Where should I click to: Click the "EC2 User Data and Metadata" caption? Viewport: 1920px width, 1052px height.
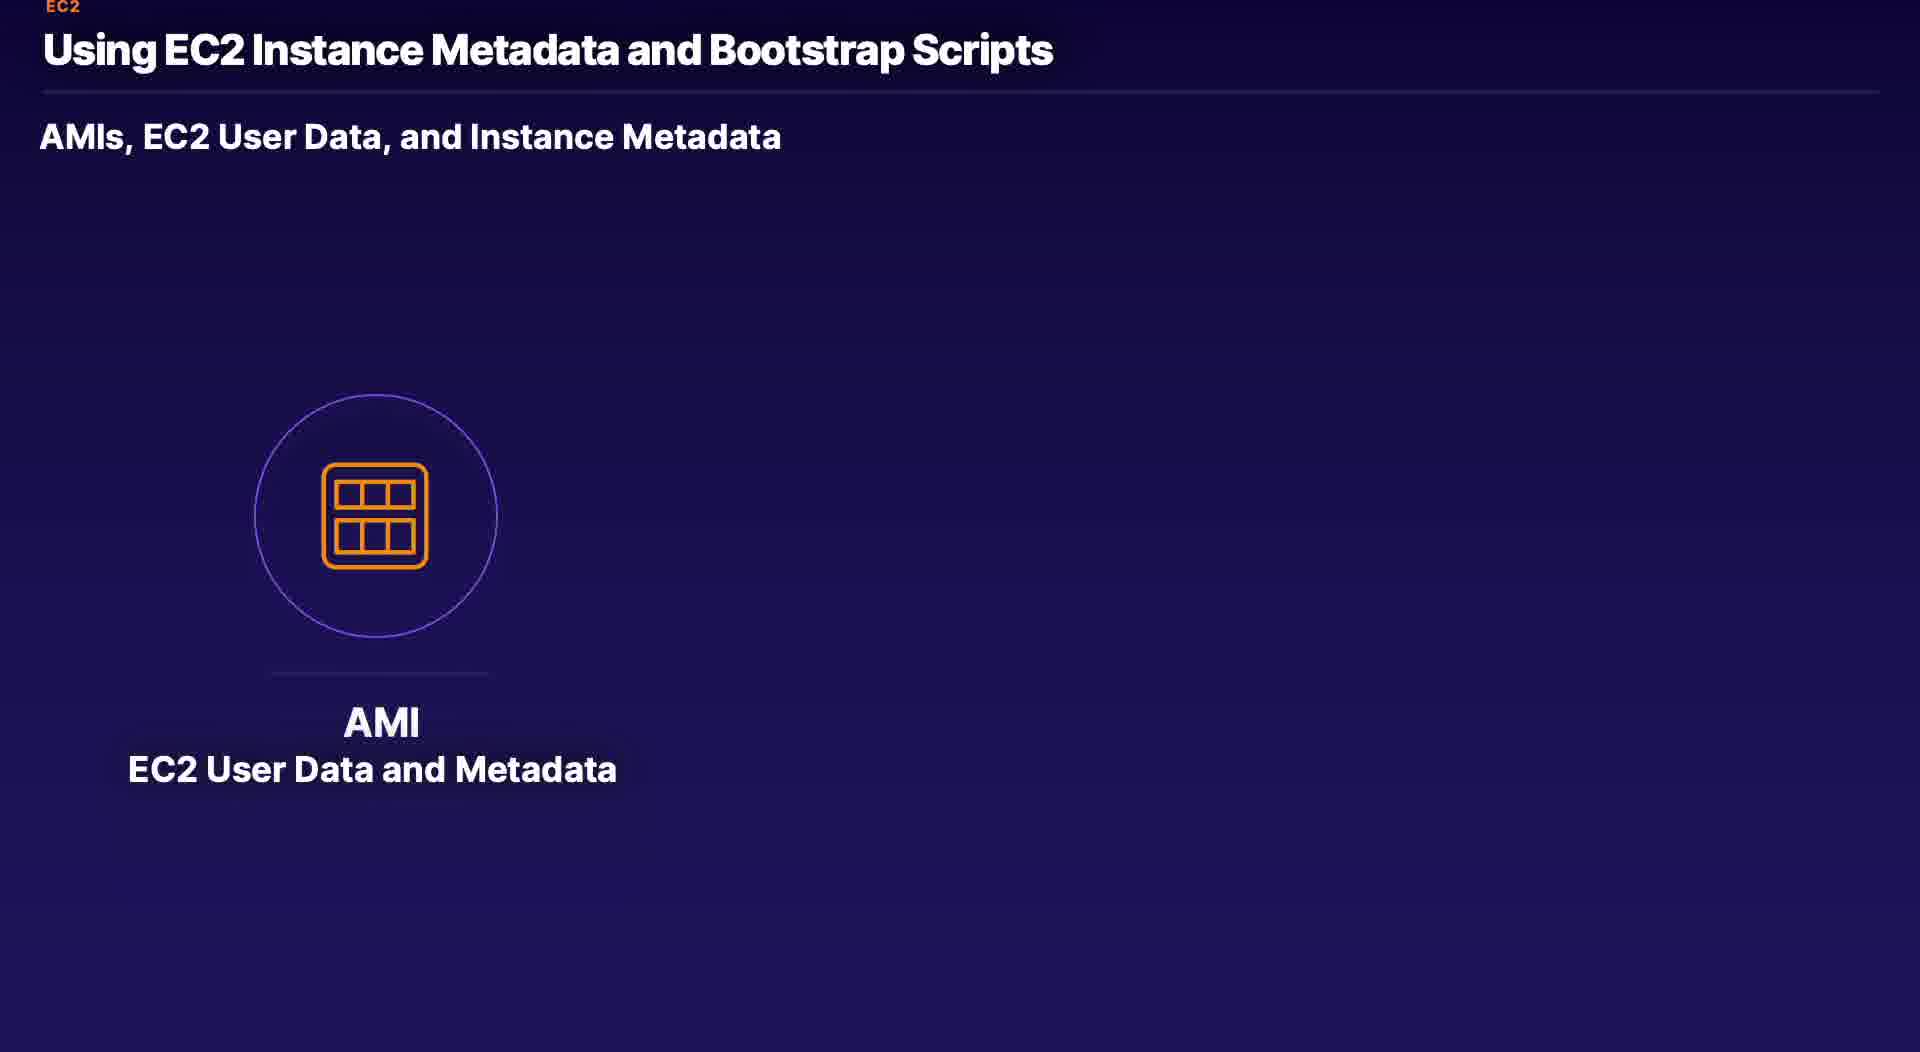pyautogui.click(x=372, y=769)
